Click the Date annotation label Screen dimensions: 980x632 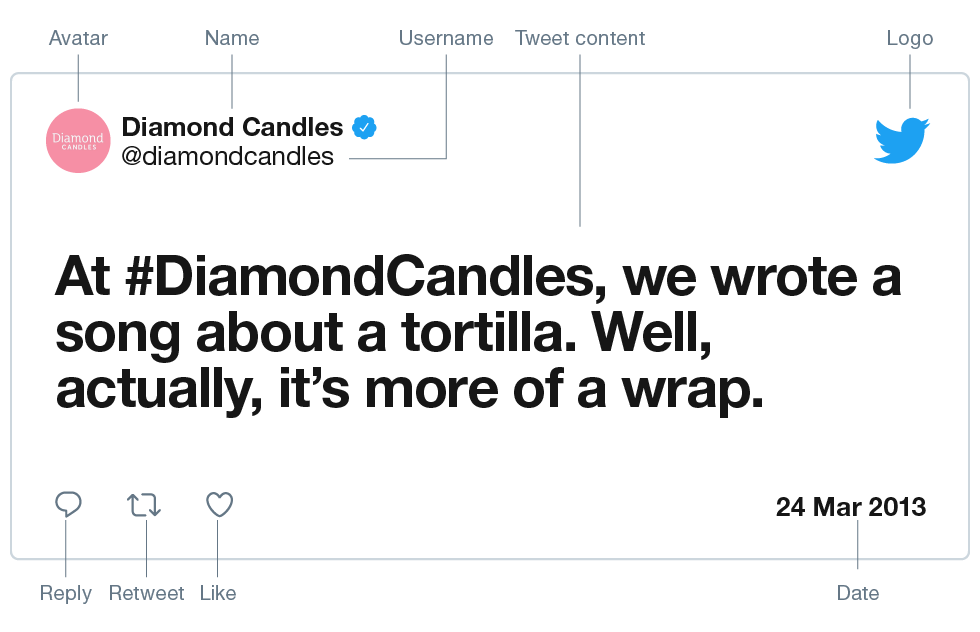[x=858, y=593]
